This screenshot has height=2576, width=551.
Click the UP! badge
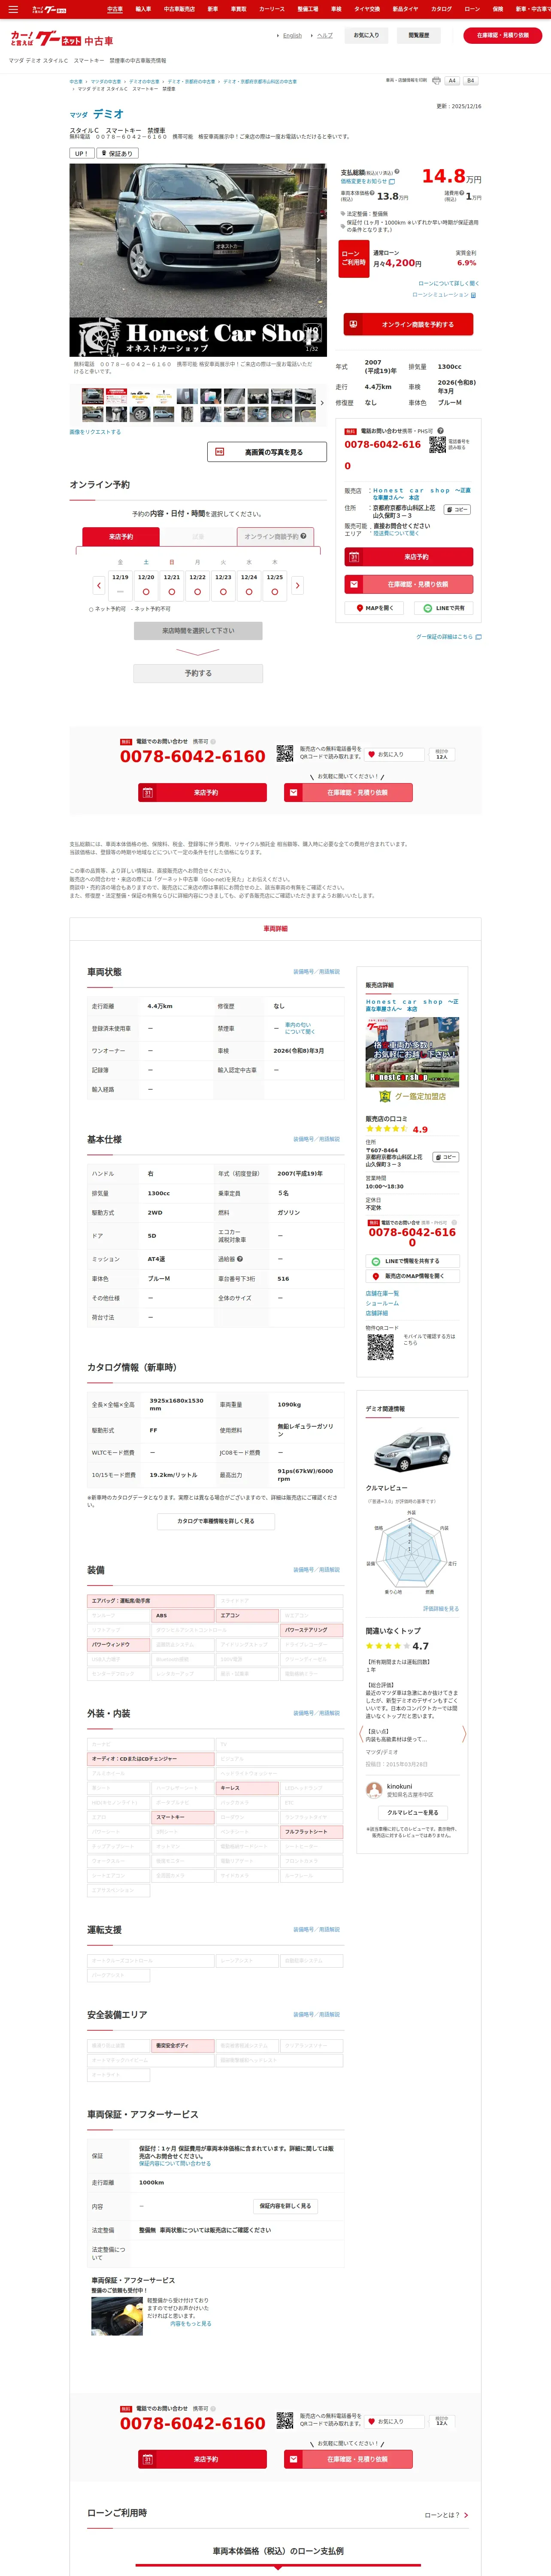point(81,154)
